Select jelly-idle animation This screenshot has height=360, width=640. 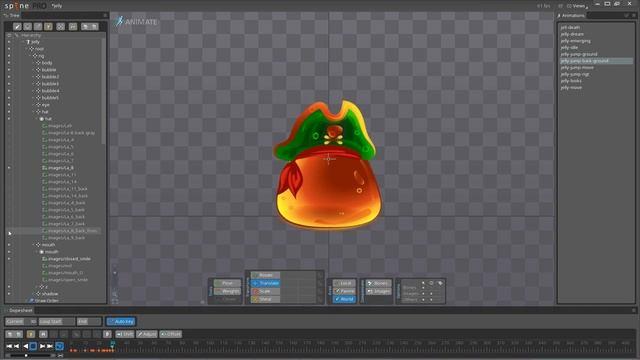(x=569, y=47)
